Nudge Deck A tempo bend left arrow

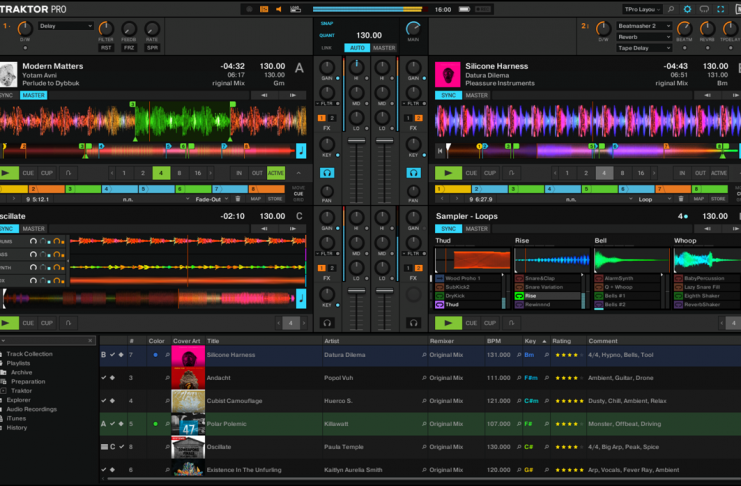264,95
